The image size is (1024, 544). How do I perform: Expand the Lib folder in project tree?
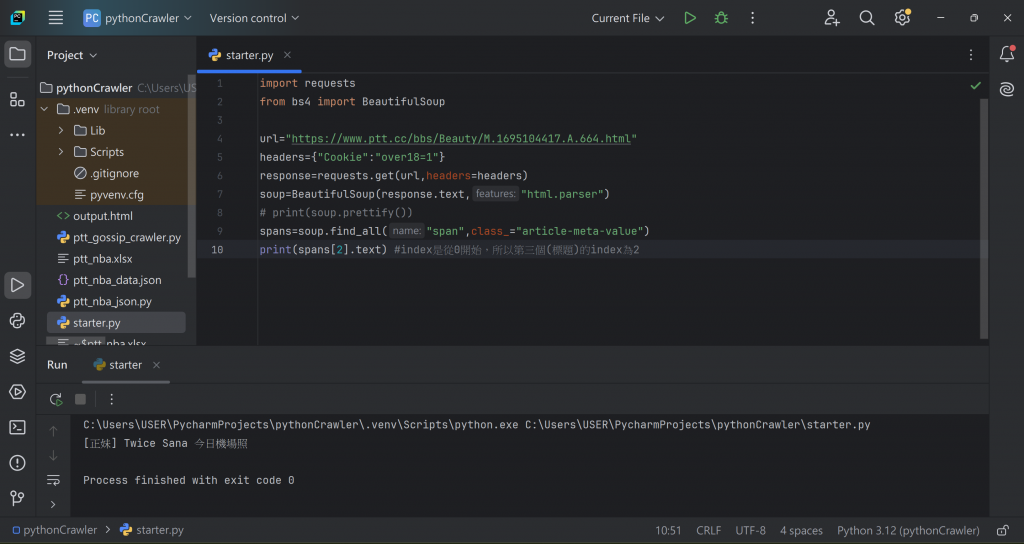60,131
